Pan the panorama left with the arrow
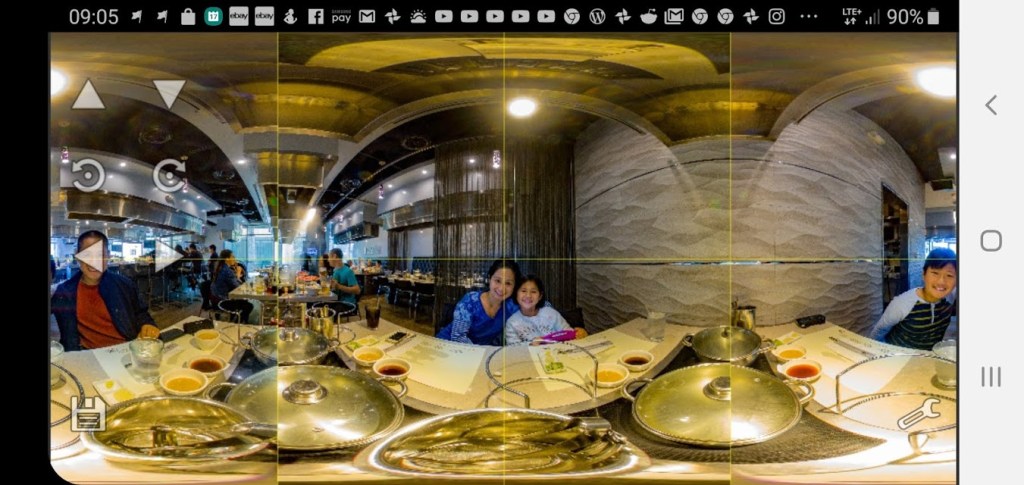1024x485 pixels. (x=89, y=255)
